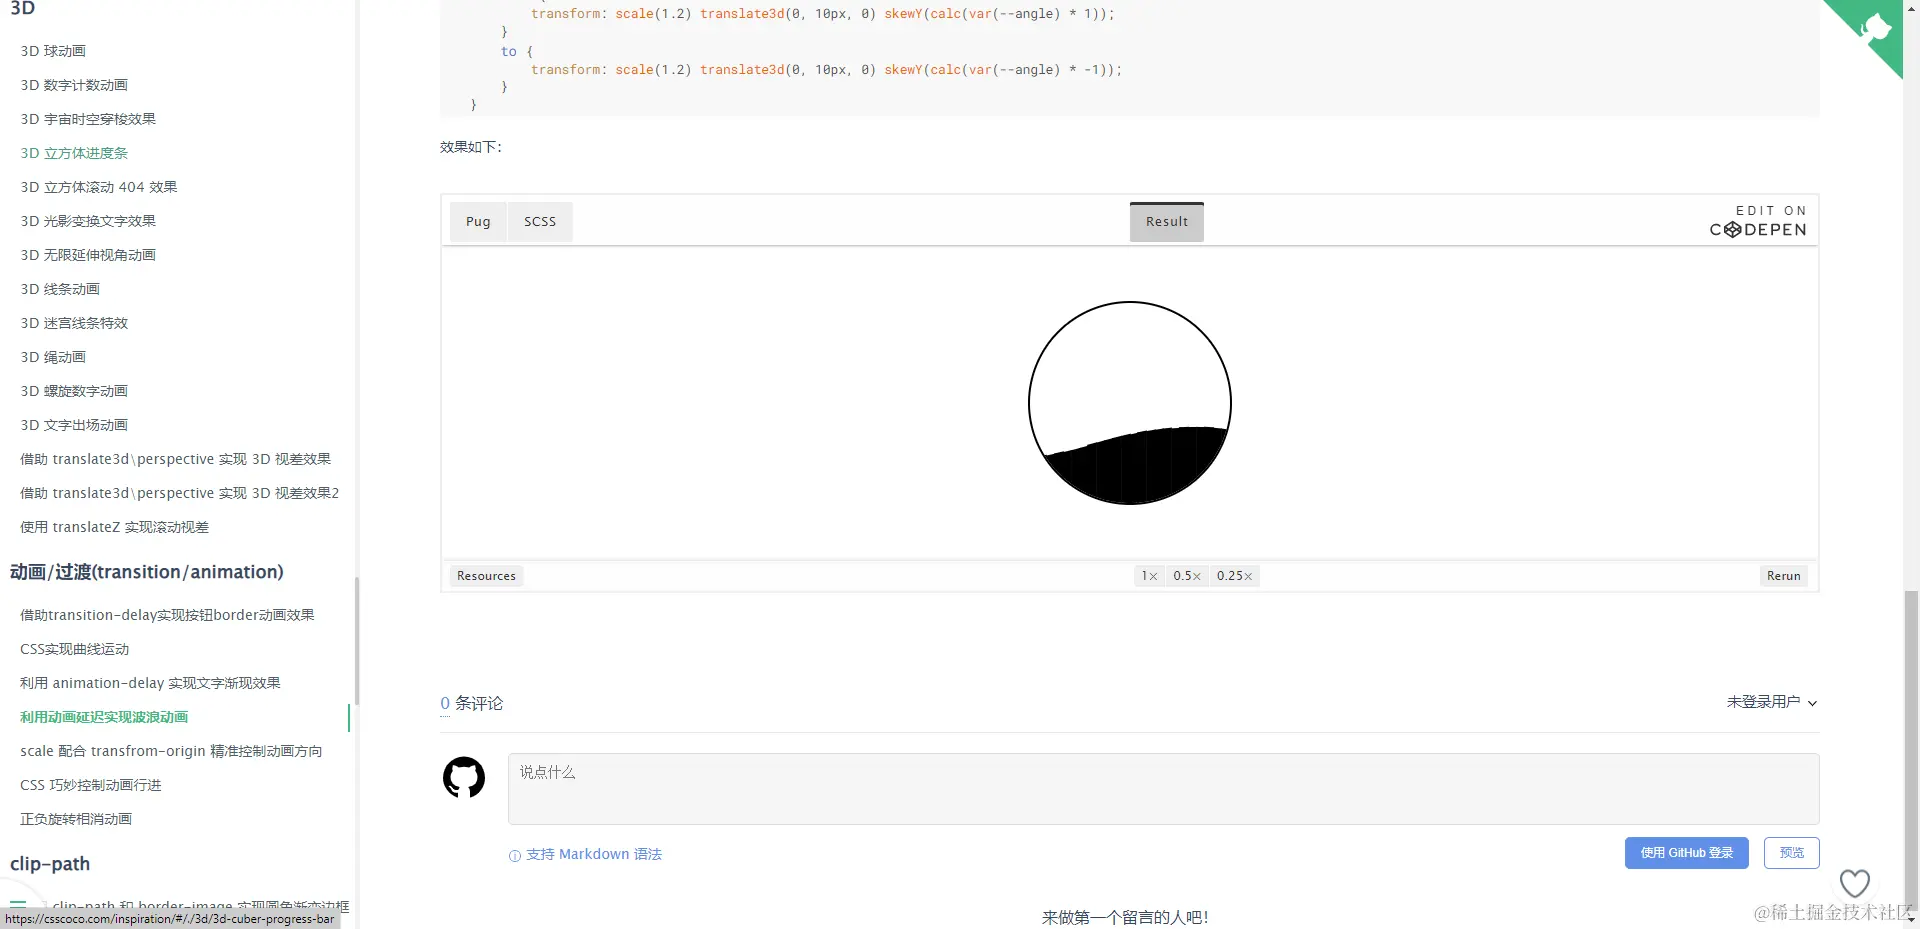Click the CodePen logo to edit the demo
Image resolution: width=1920 pixels, height=929 pixels.
click(1757, 229)
